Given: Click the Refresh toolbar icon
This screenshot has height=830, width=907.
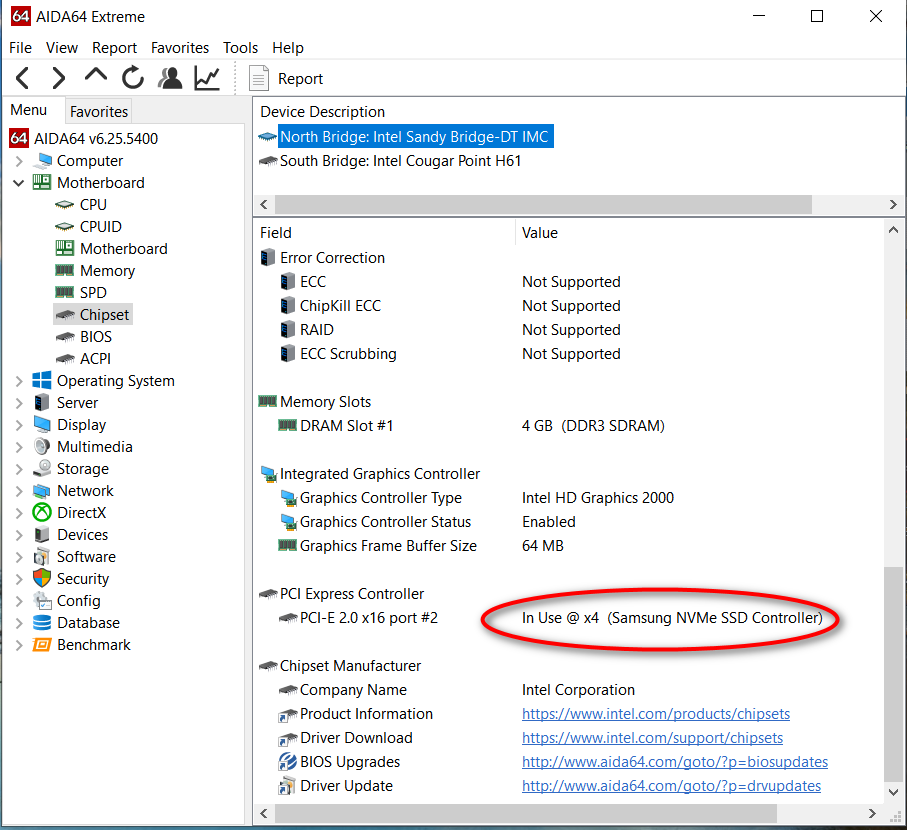Looking at the screenshot, I should (x=133, y=78).
